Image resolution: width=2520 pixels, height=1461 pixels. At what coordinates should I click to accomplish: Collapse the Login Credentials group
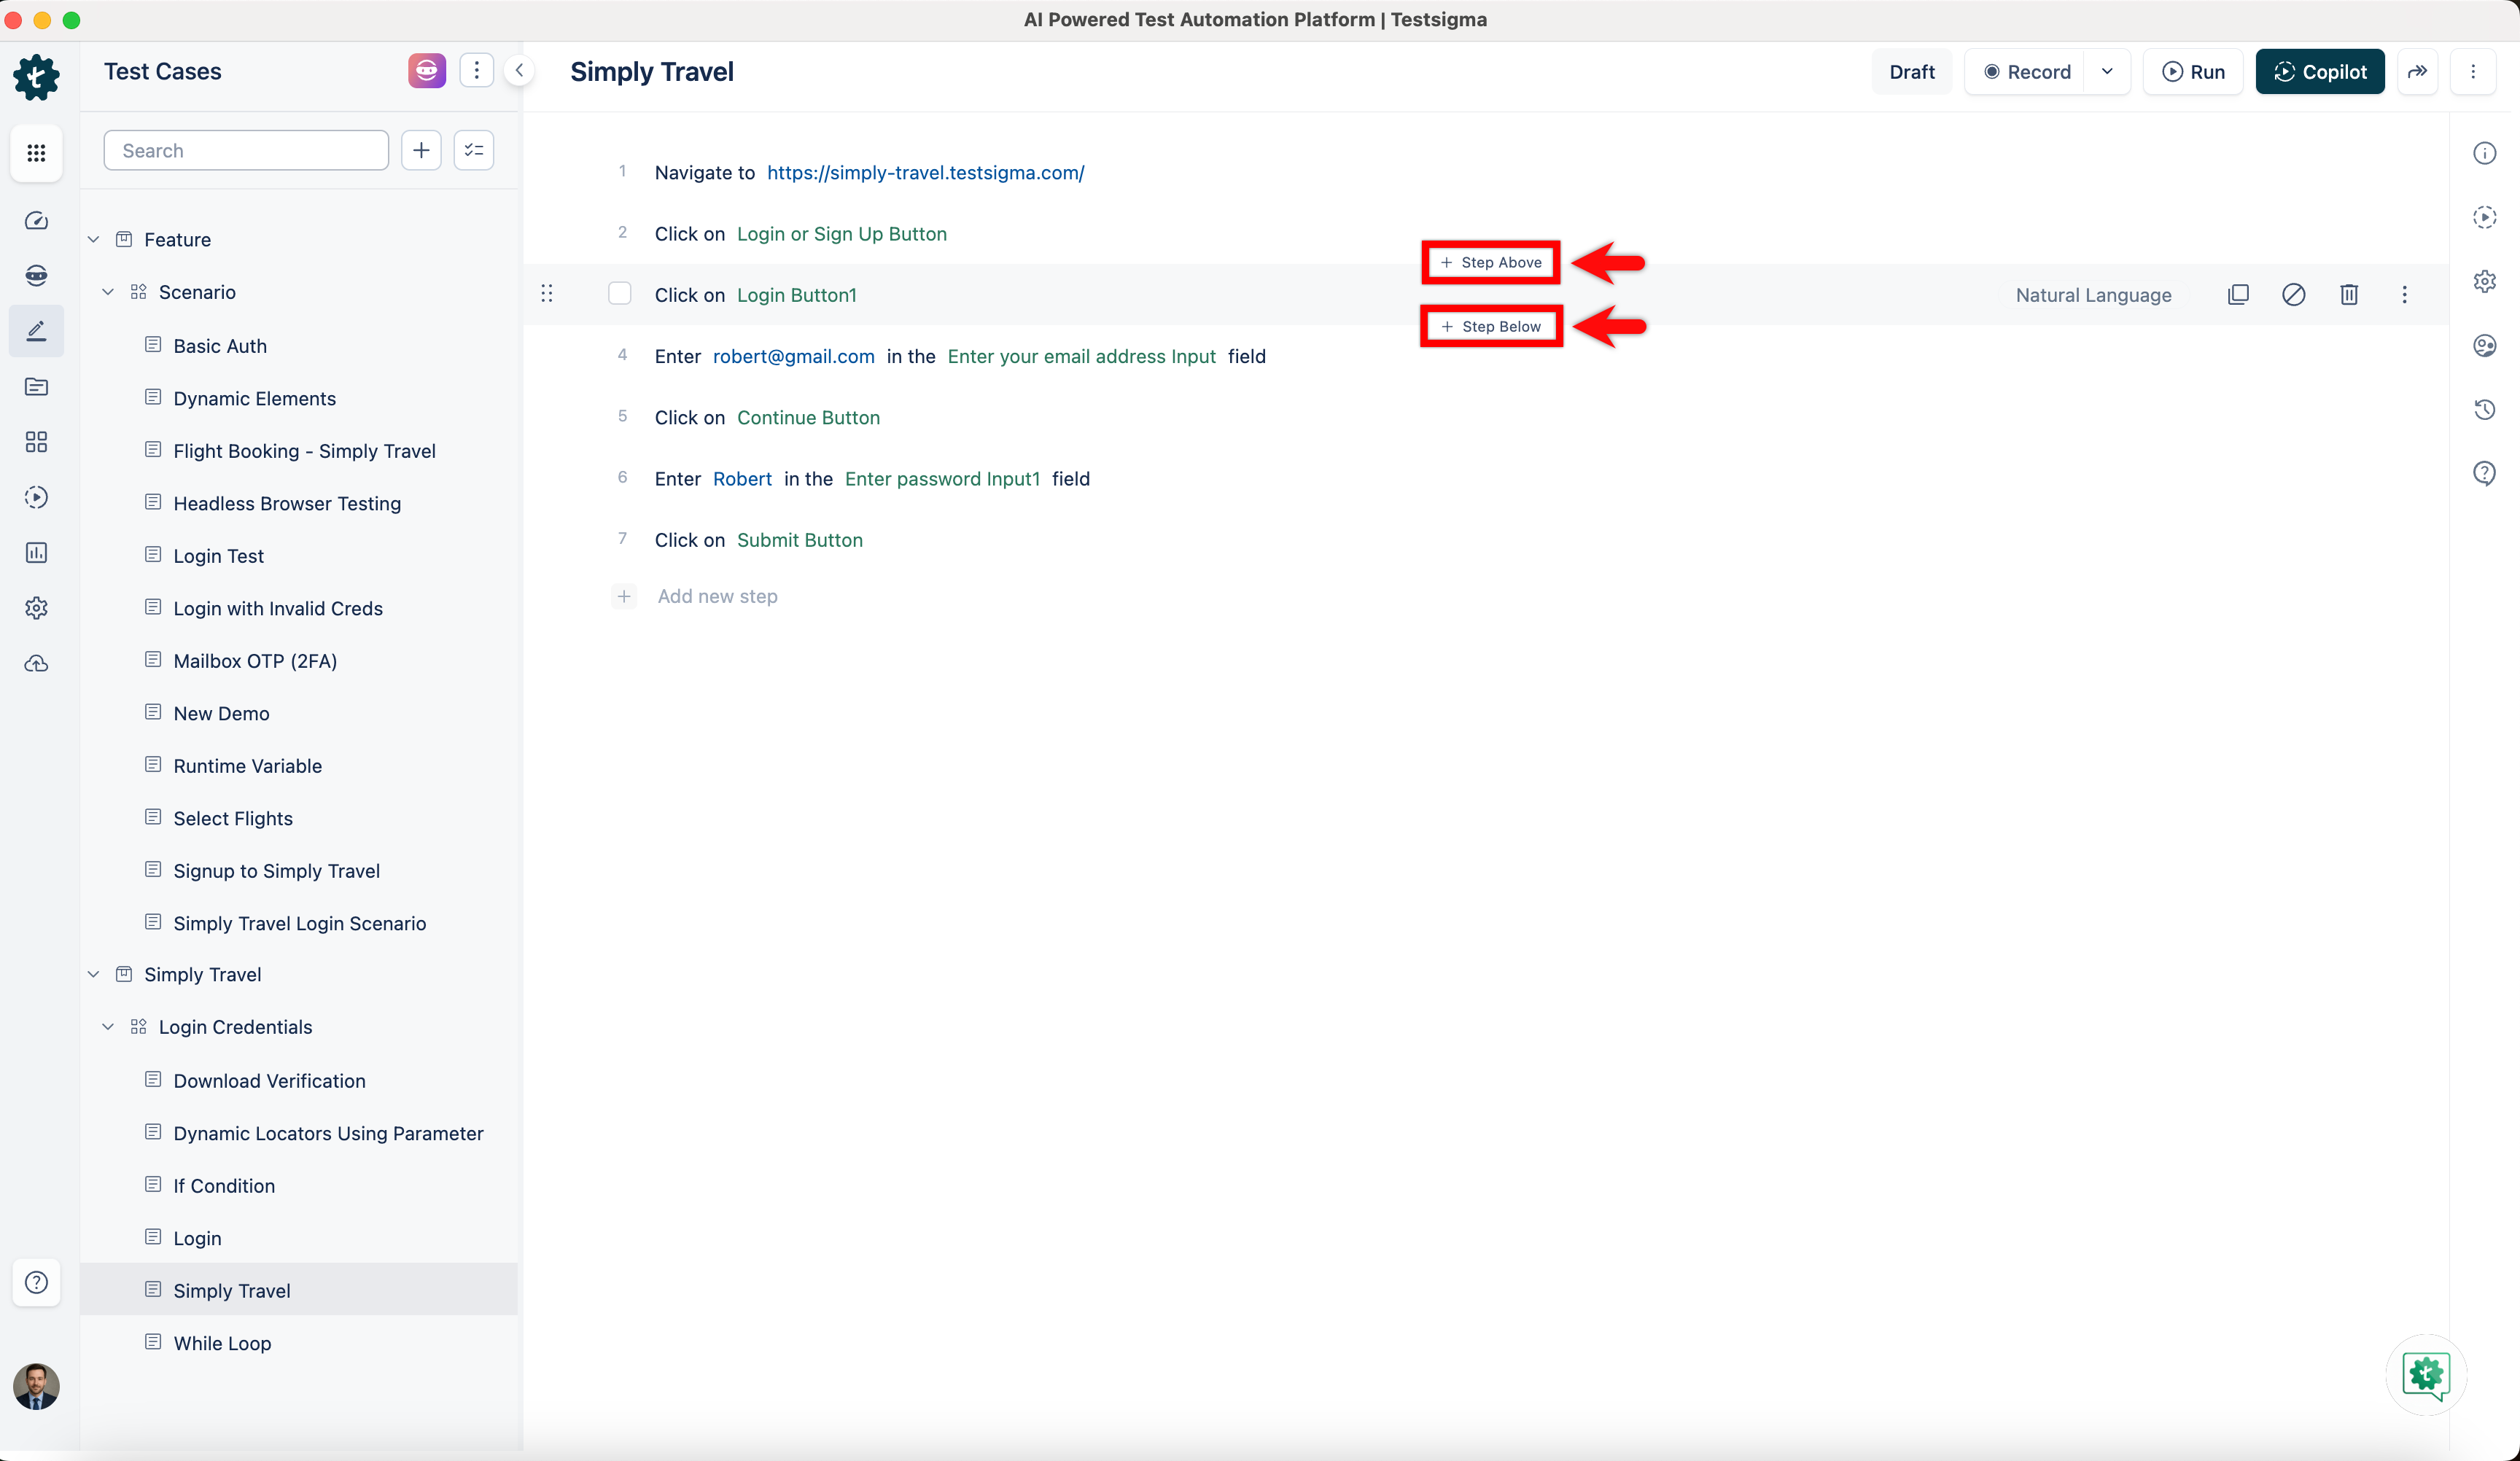[x=108, y=1027]
